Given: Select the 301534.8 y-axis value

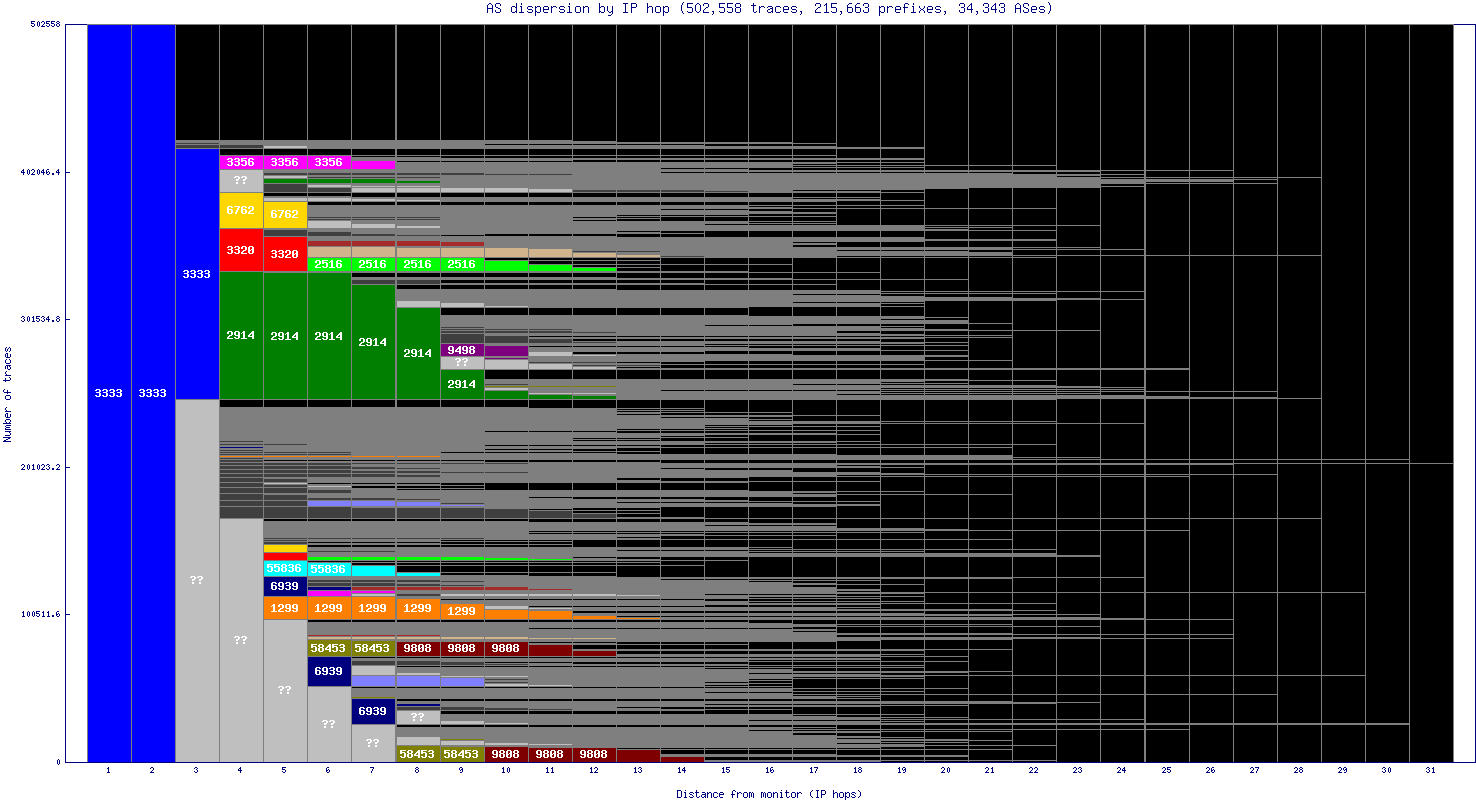Looking at the screenshot, I should (x=41, y=319).
